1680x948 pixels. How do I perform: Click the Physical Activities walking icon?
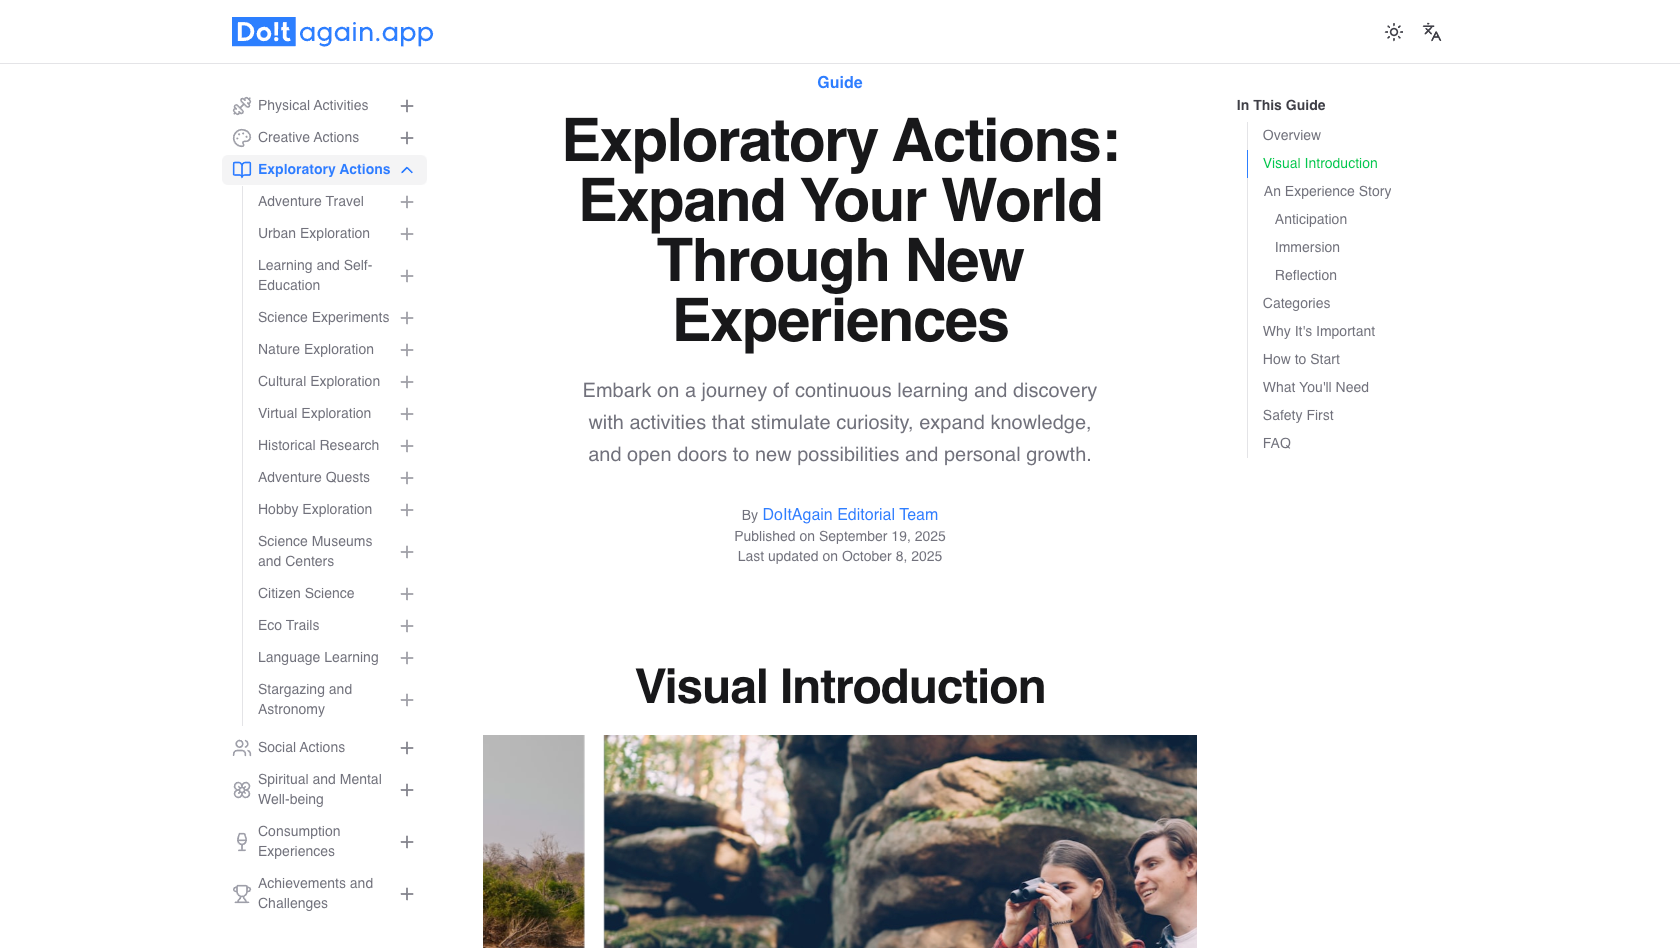click(x=241, y=105)
